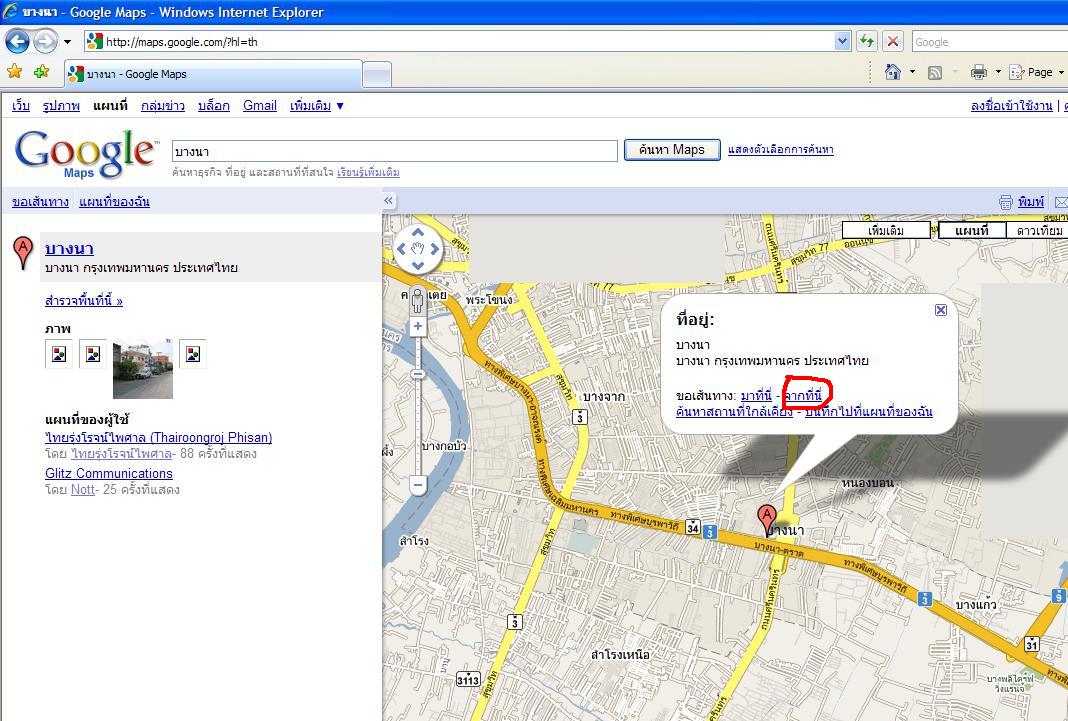Click the red A marker beside the บางนา result

tap(23, 252)
